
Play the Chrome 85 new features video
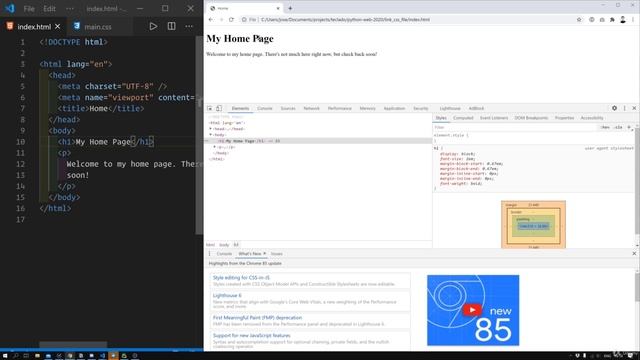(x=472, y=310)
